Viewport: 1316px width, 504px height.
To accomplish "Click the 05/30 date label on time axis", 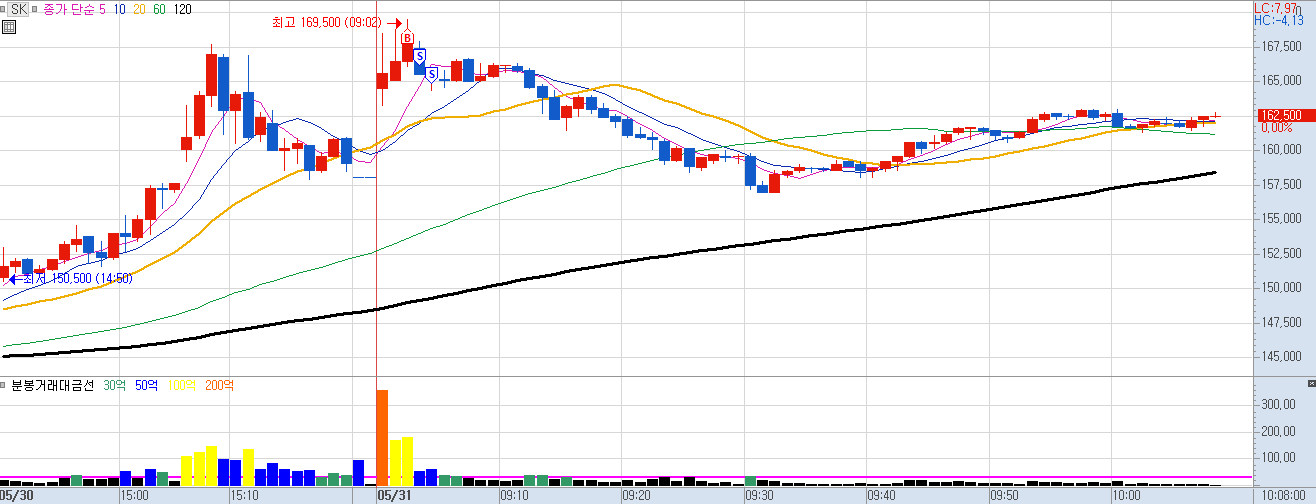I will tap(16, 495).
